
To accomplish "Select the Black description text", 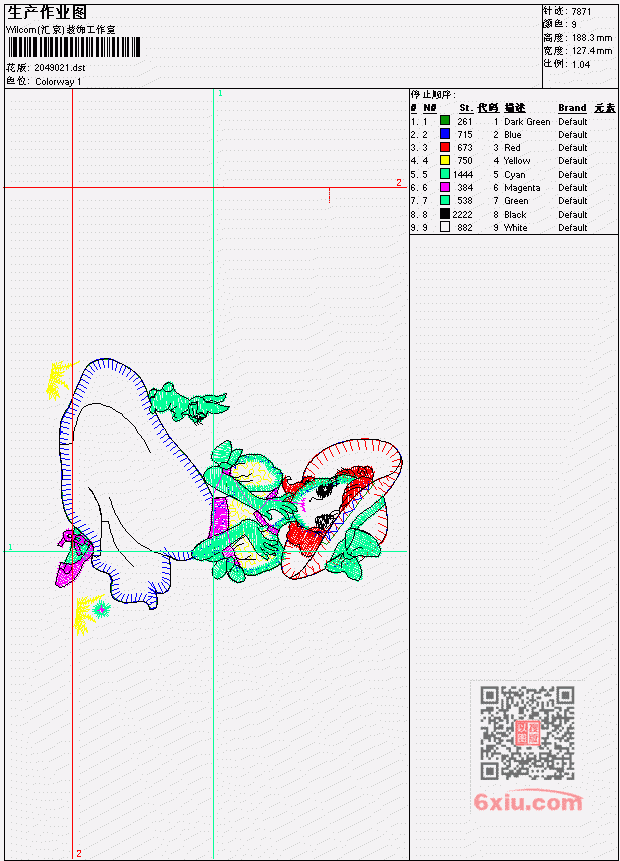I will point(515,215).
